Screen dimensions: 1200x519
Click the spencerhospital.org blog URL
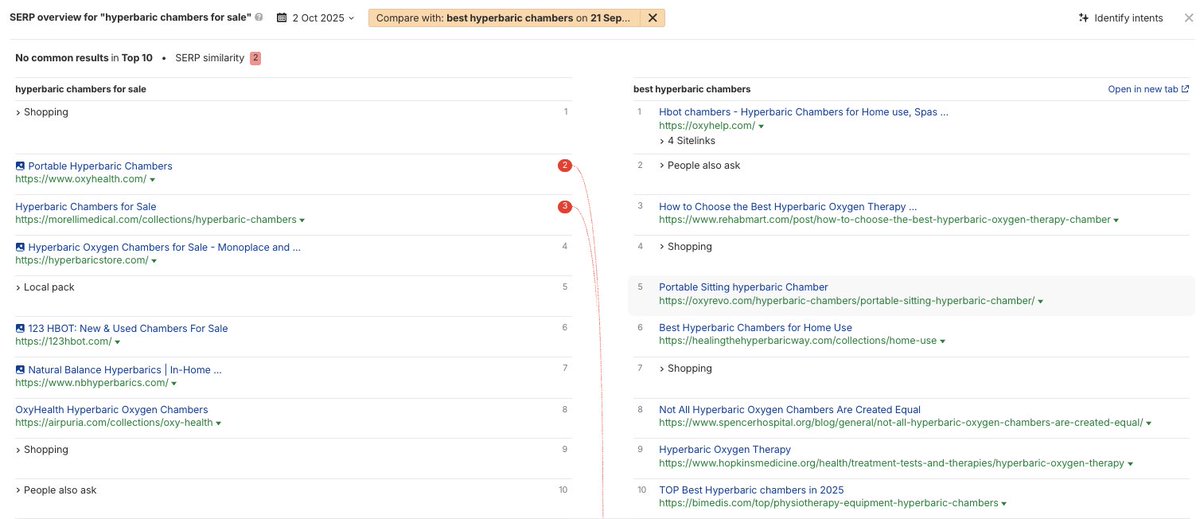[901, 423]
